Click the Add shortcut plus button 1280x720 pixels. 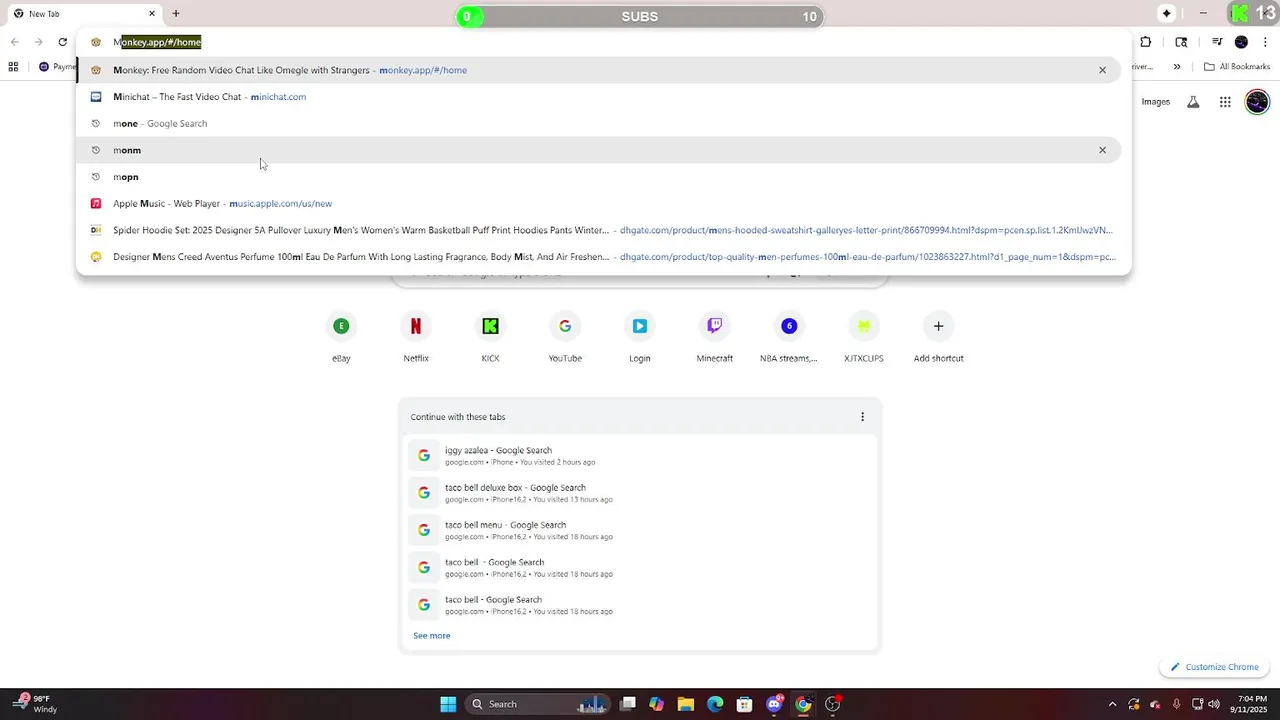coord(938,326)
